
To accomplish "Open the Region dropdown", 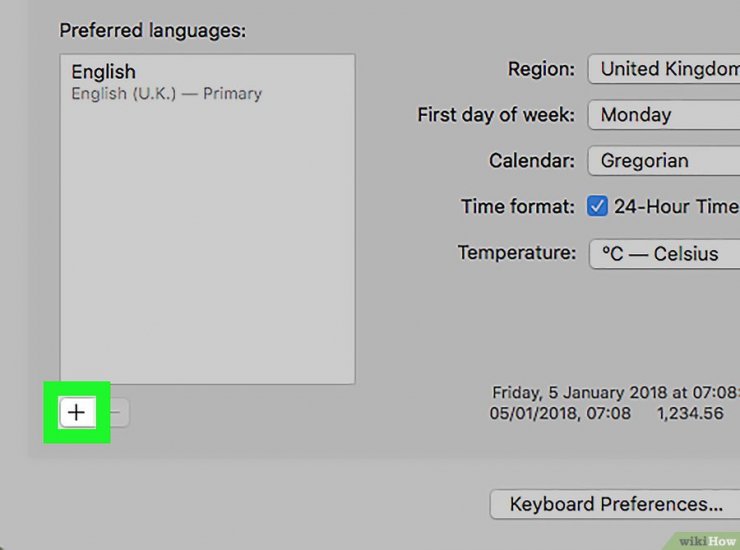I will pyautogui.click(x=664, y=69).
